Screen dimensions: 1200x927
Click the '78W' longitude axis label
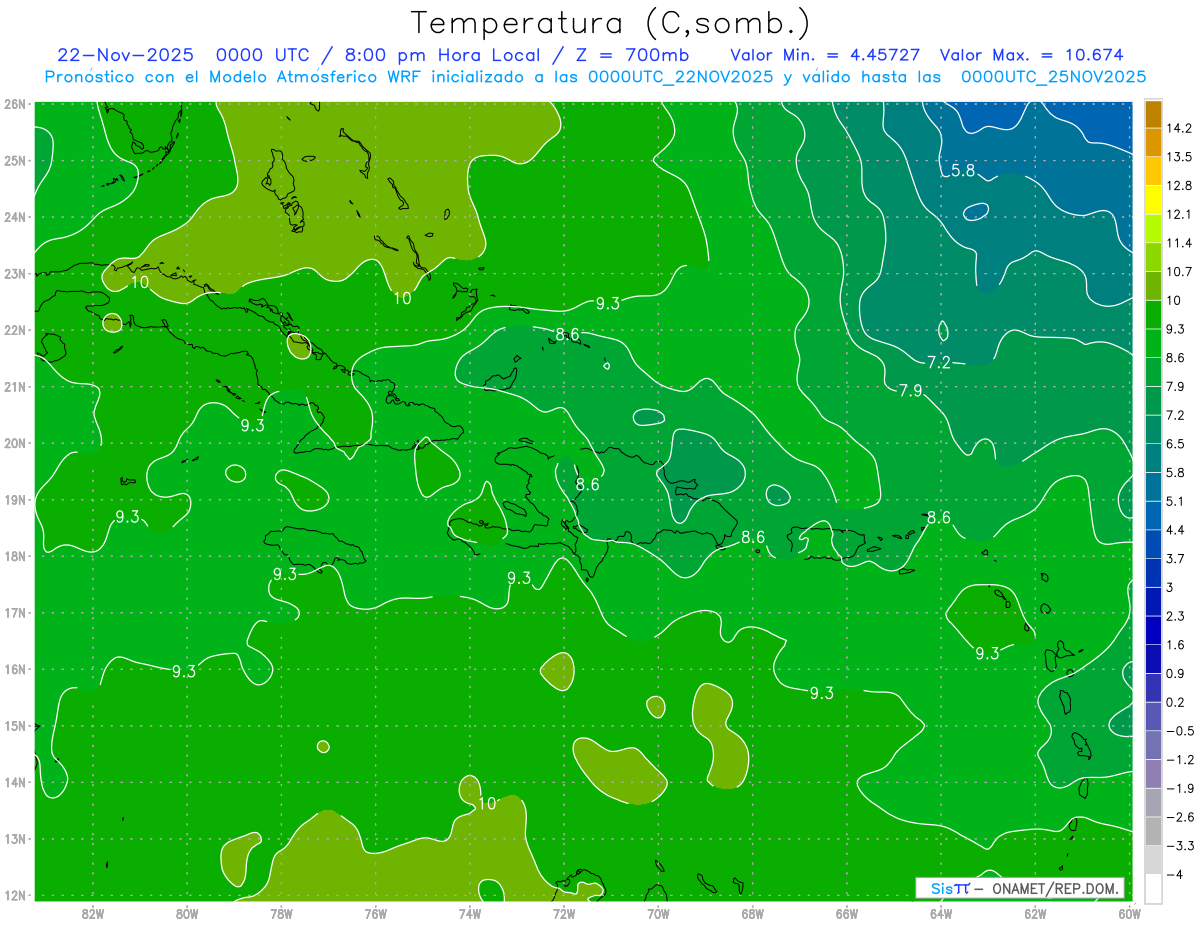coord(282,914)
